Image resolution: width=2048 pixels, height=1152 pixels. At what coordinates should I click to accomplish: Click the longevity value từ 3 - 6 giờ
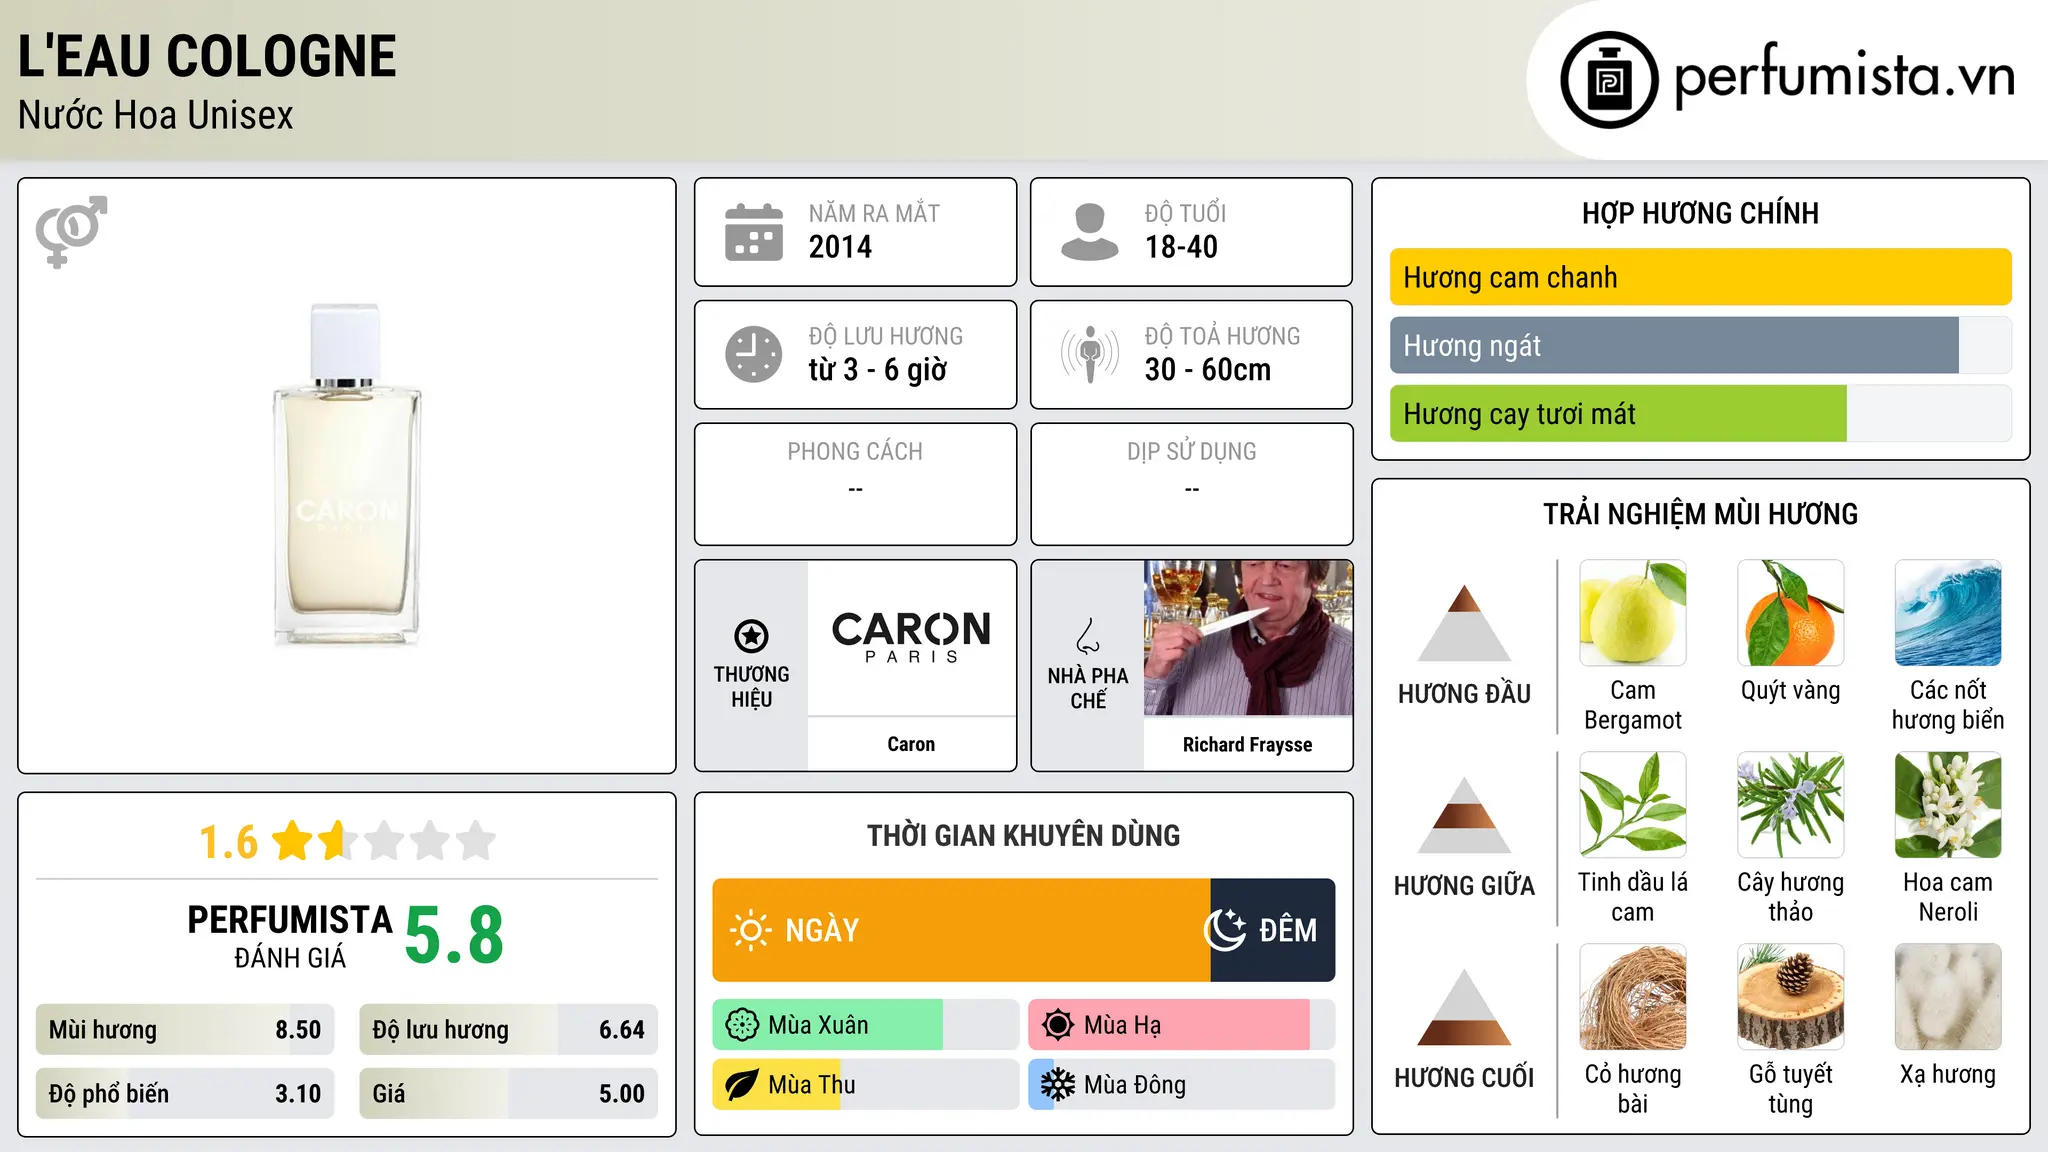tap(878, 370)
